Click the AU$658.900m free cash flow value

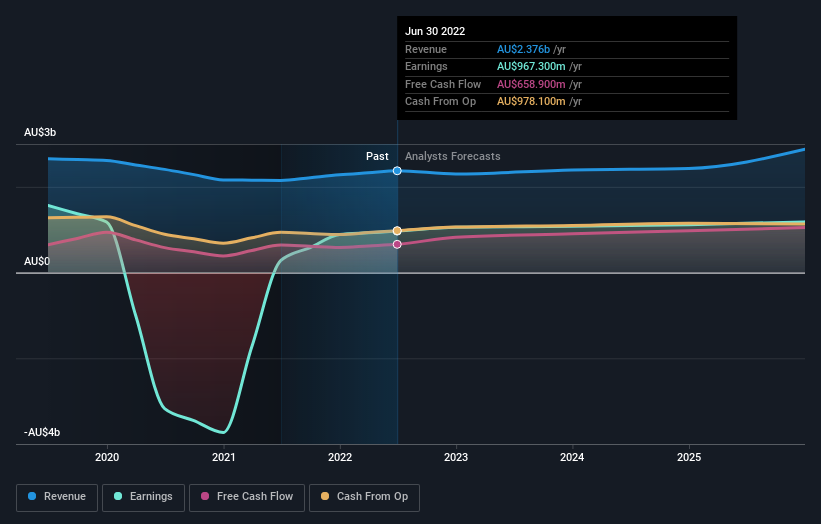(x=531, y=84)
